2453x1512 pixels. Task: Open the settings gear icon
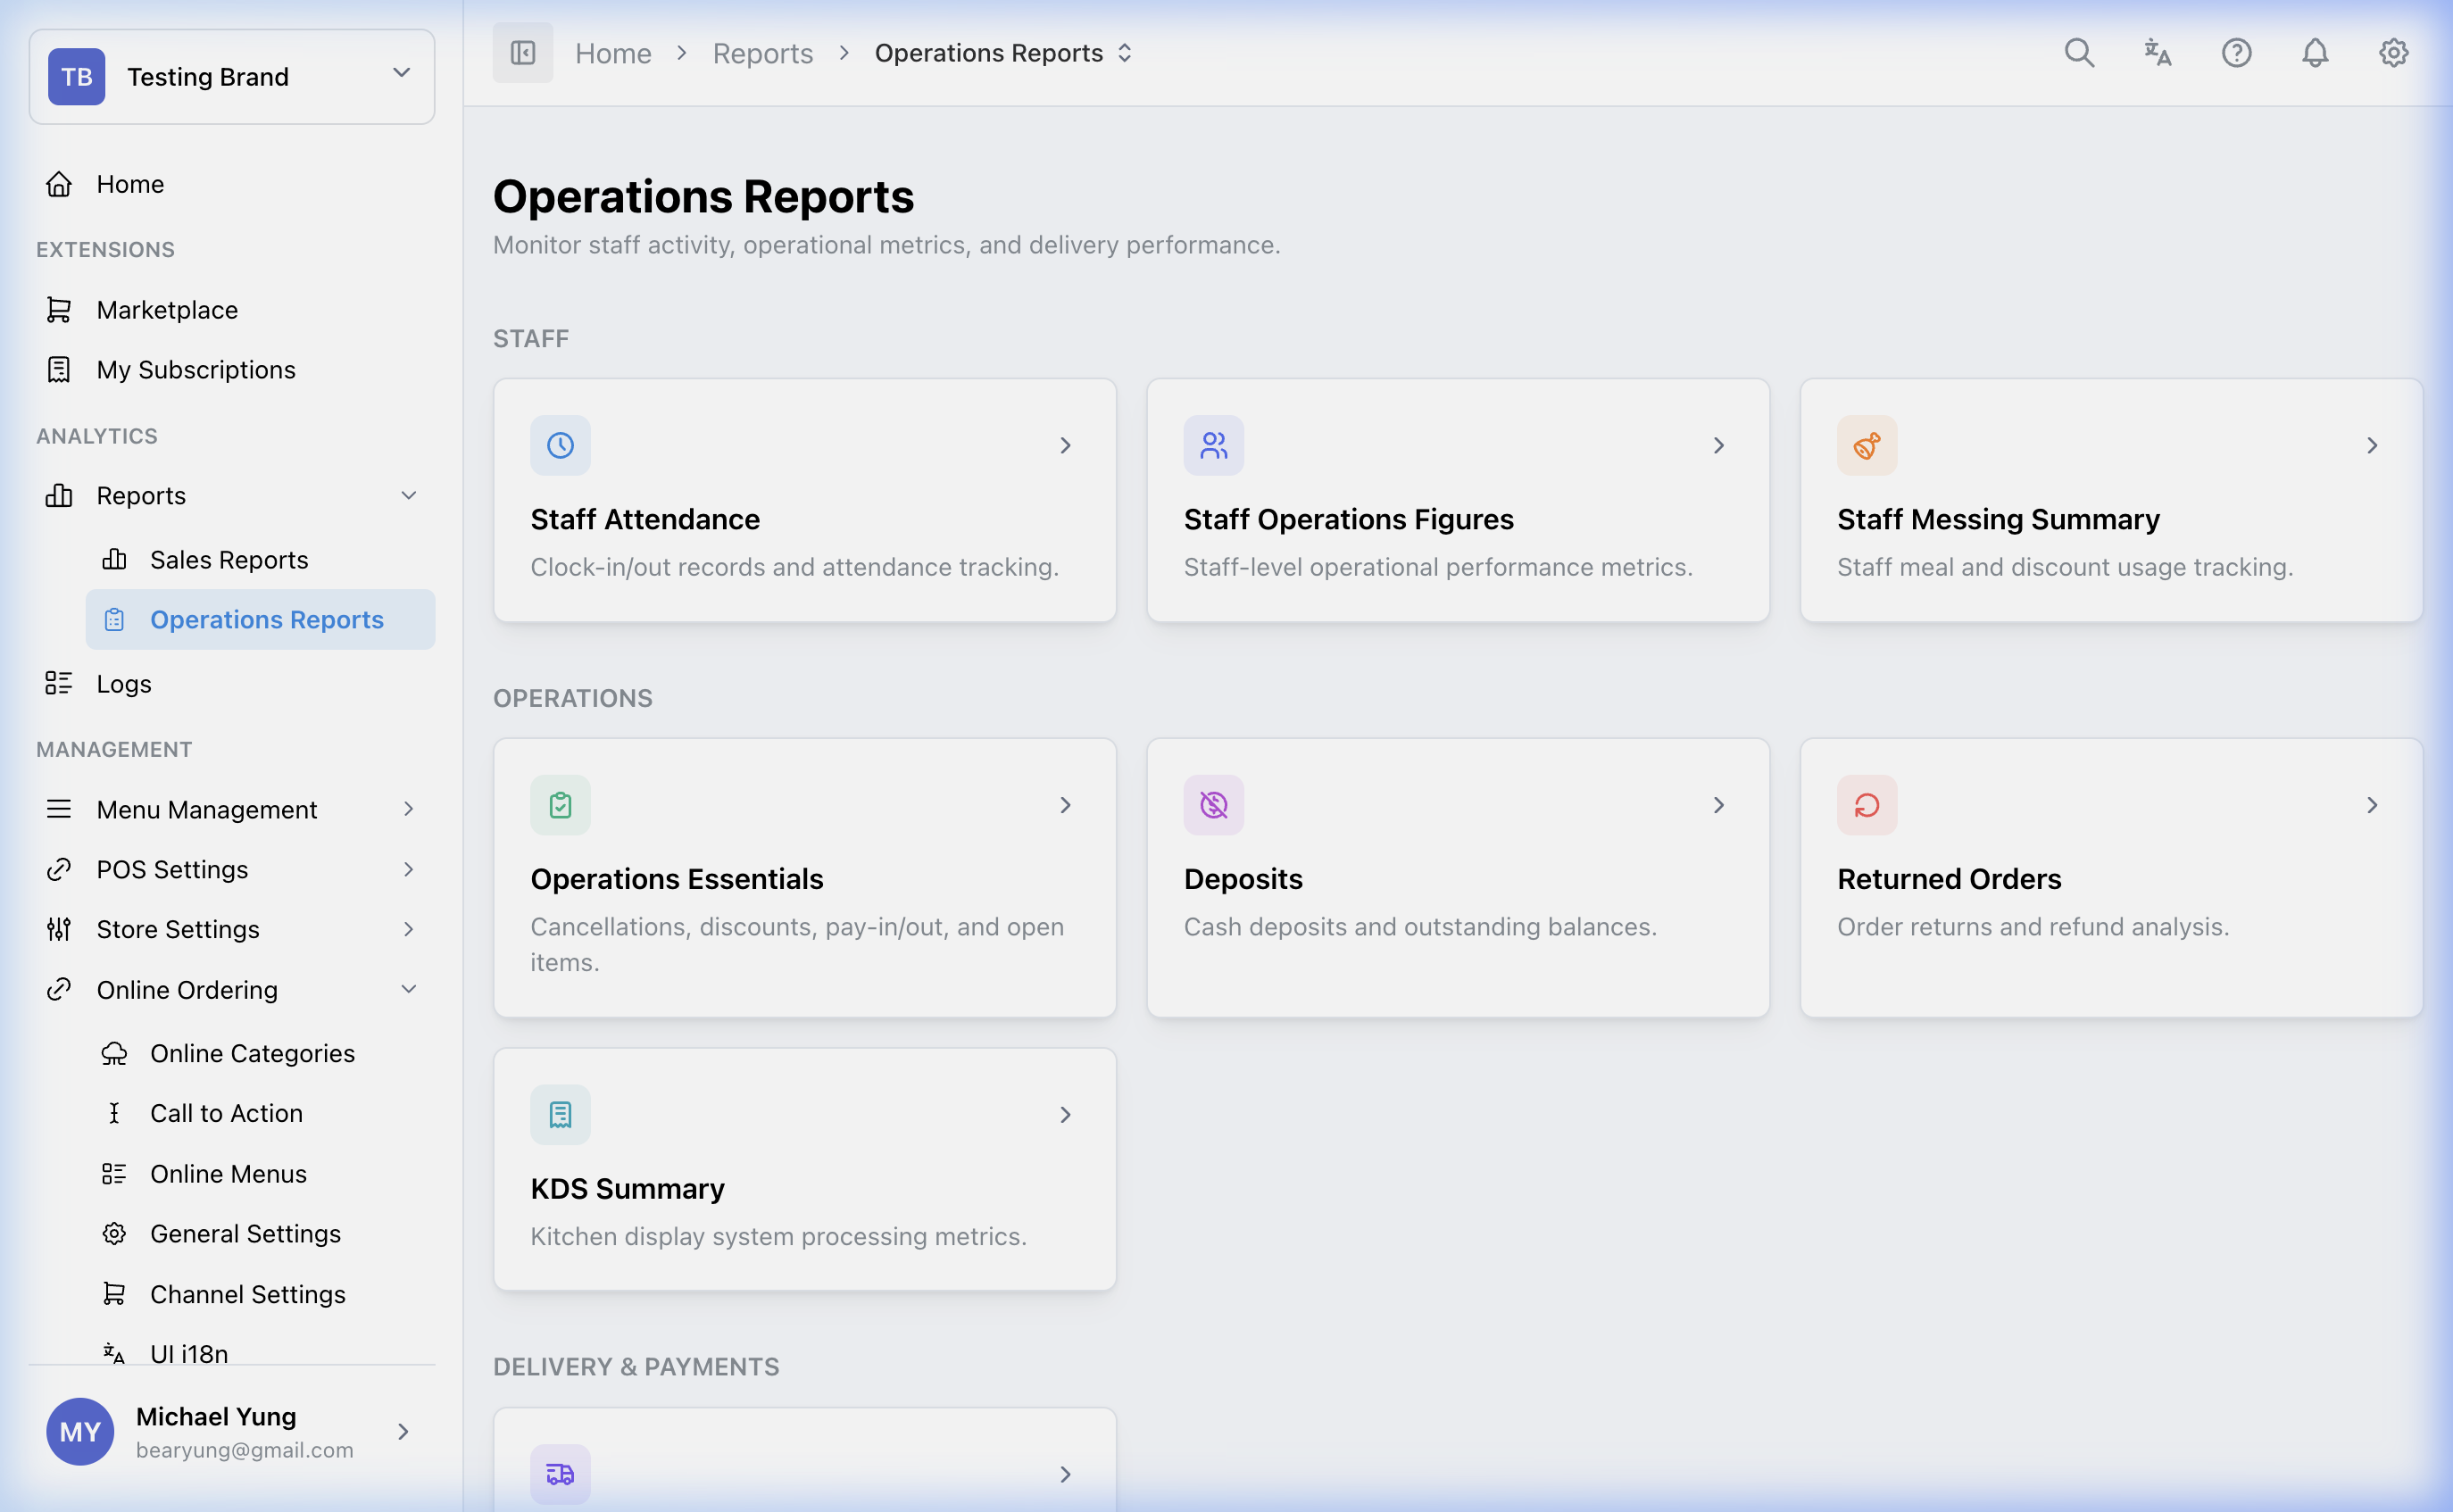click(2393, 52)
